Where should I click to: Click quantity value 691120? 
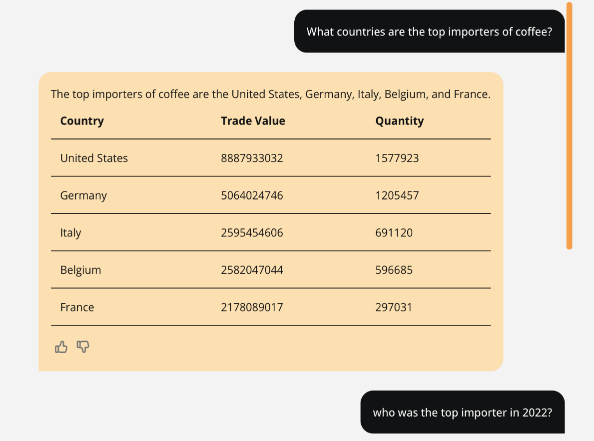pyautogui.click(x=394, y=233)
